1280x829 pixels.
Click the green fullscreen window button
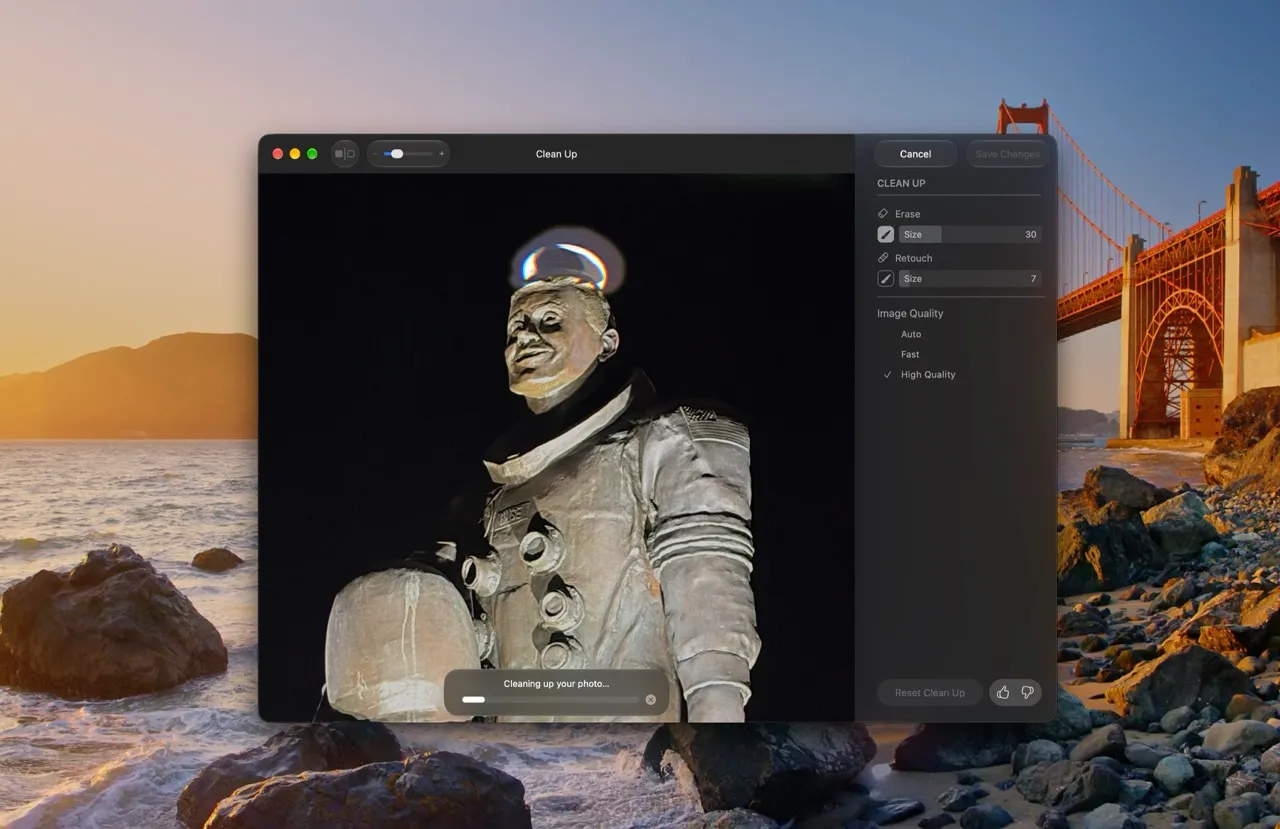tap(312, 154)
